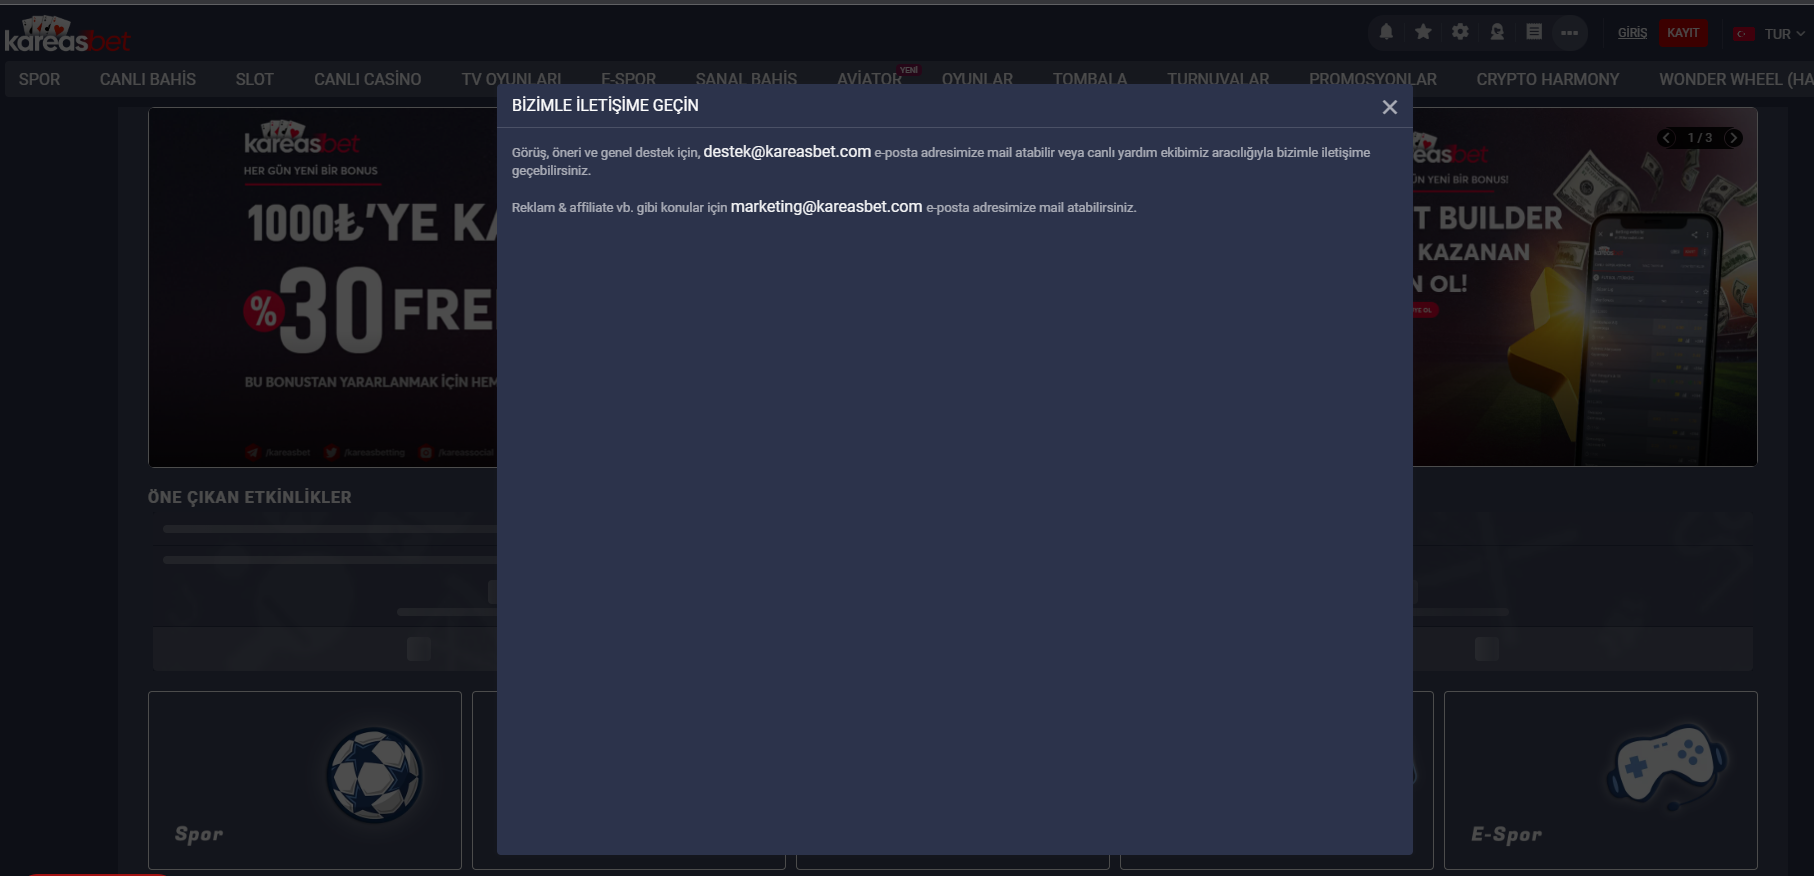Open the CANLI CASİNO menu item
Image resolution: width=1814 pixels, height=876 pixels.
point(367,79)
